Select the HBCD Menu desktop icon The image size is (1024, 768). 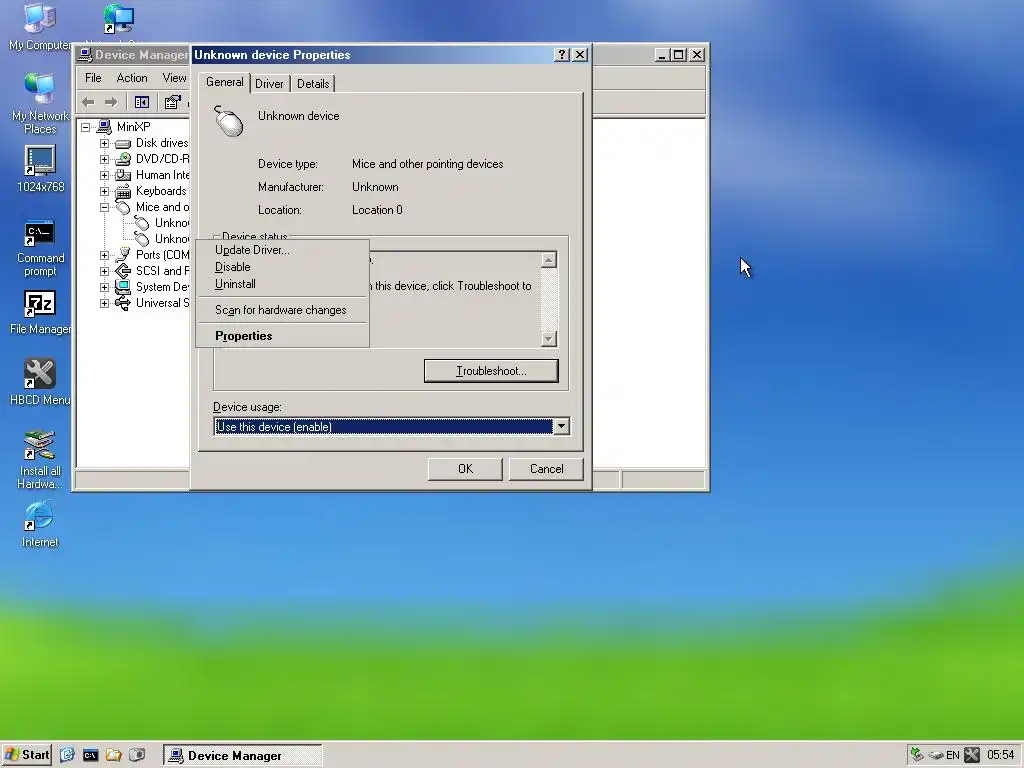click(x=40, y=383)
